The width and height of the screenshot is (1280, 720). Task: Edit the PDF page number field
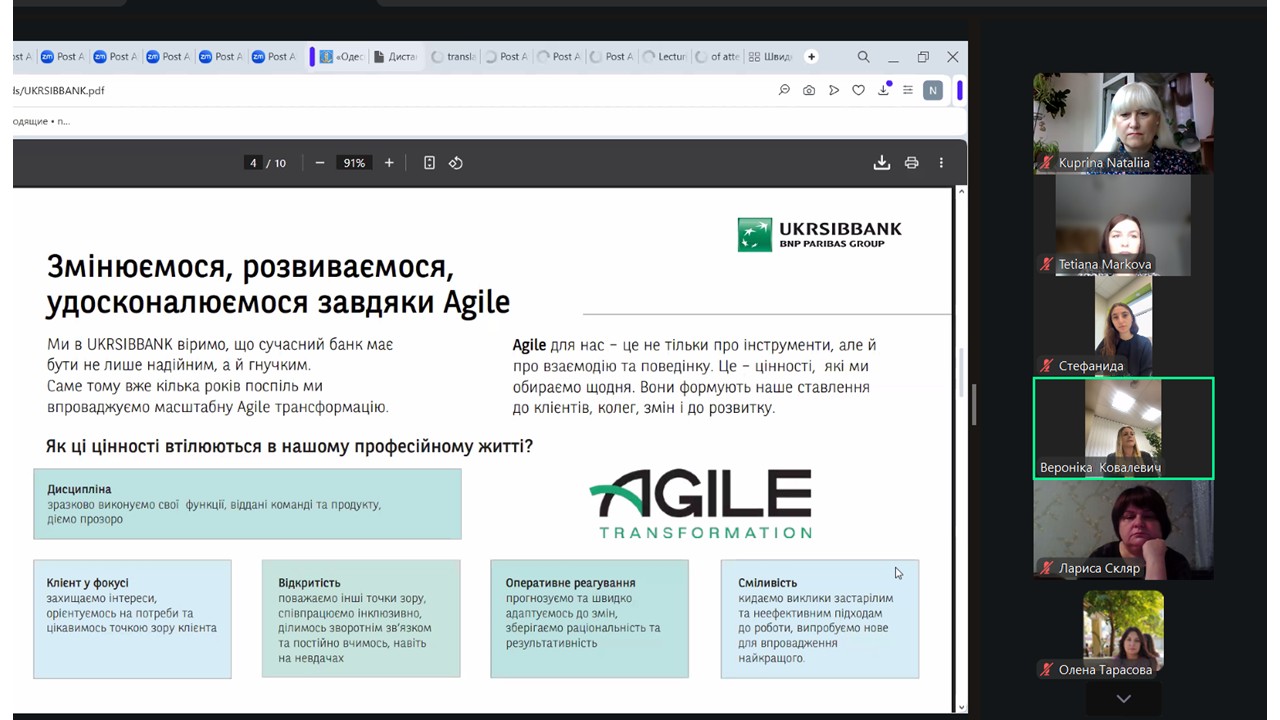[254, 163]
